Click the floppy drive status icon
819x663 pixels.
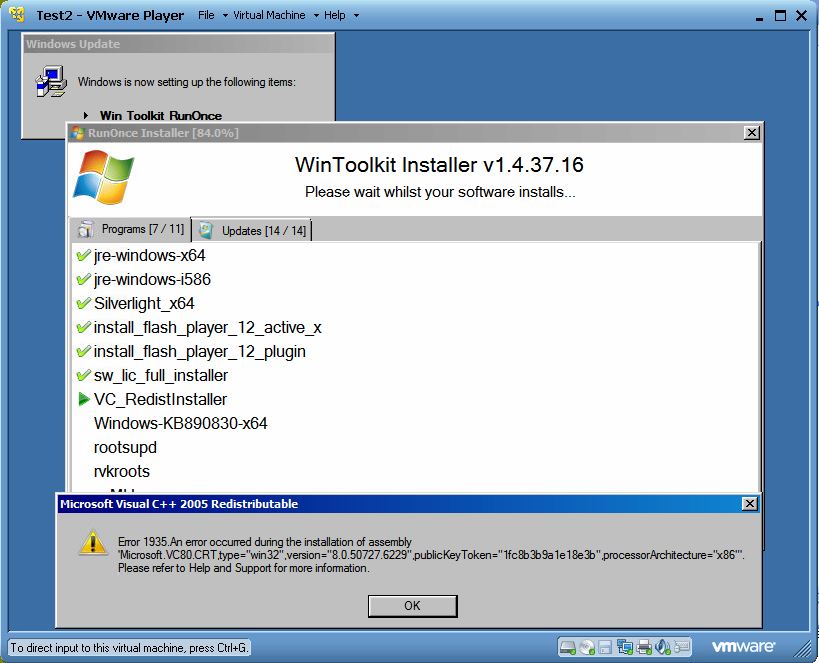606,647
